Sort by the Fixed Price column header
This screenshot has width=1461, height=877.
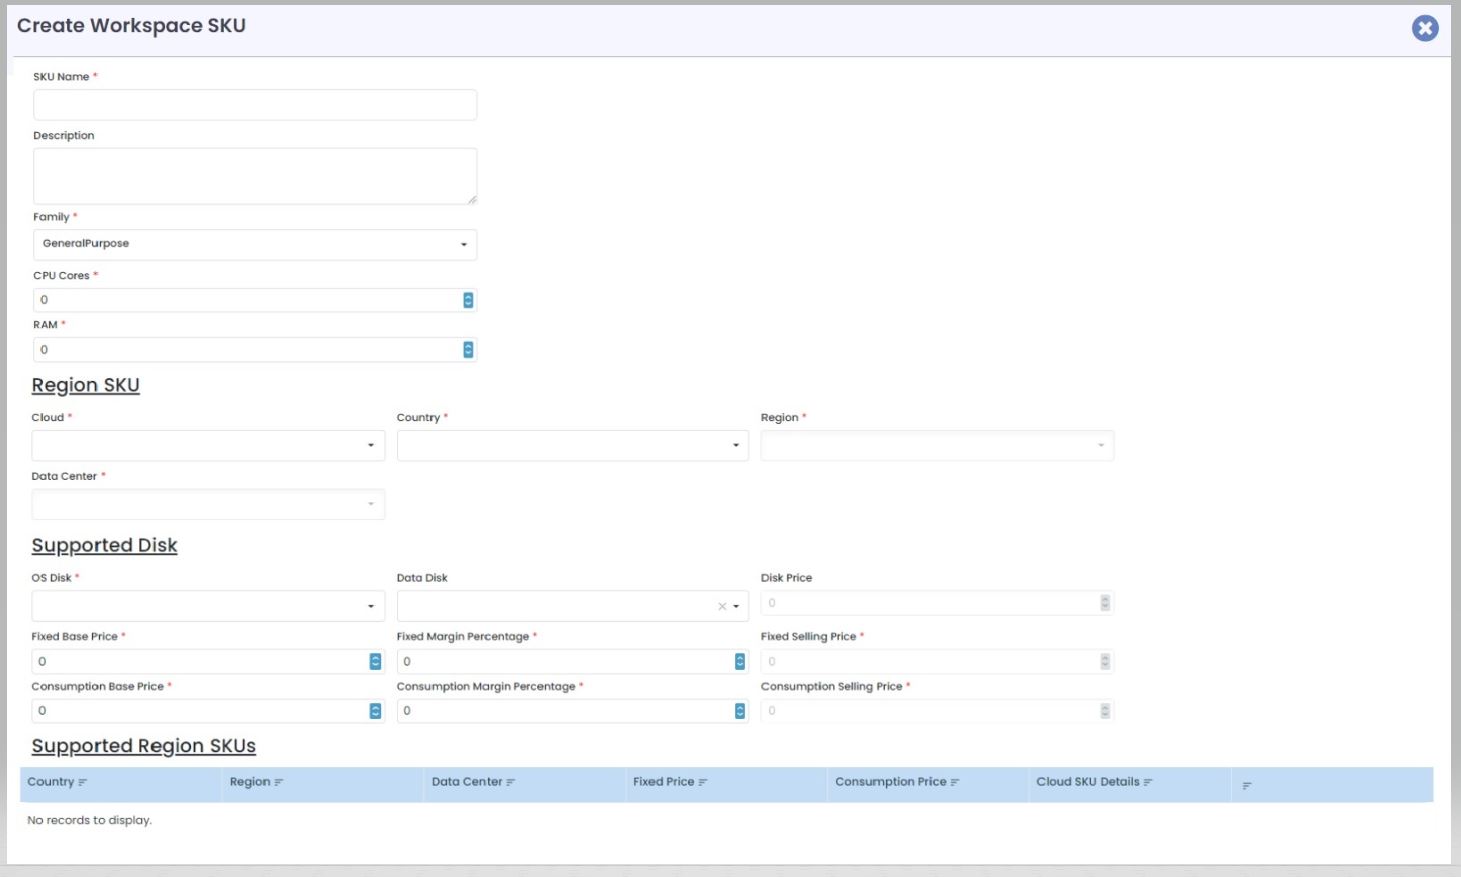point(664,782)
